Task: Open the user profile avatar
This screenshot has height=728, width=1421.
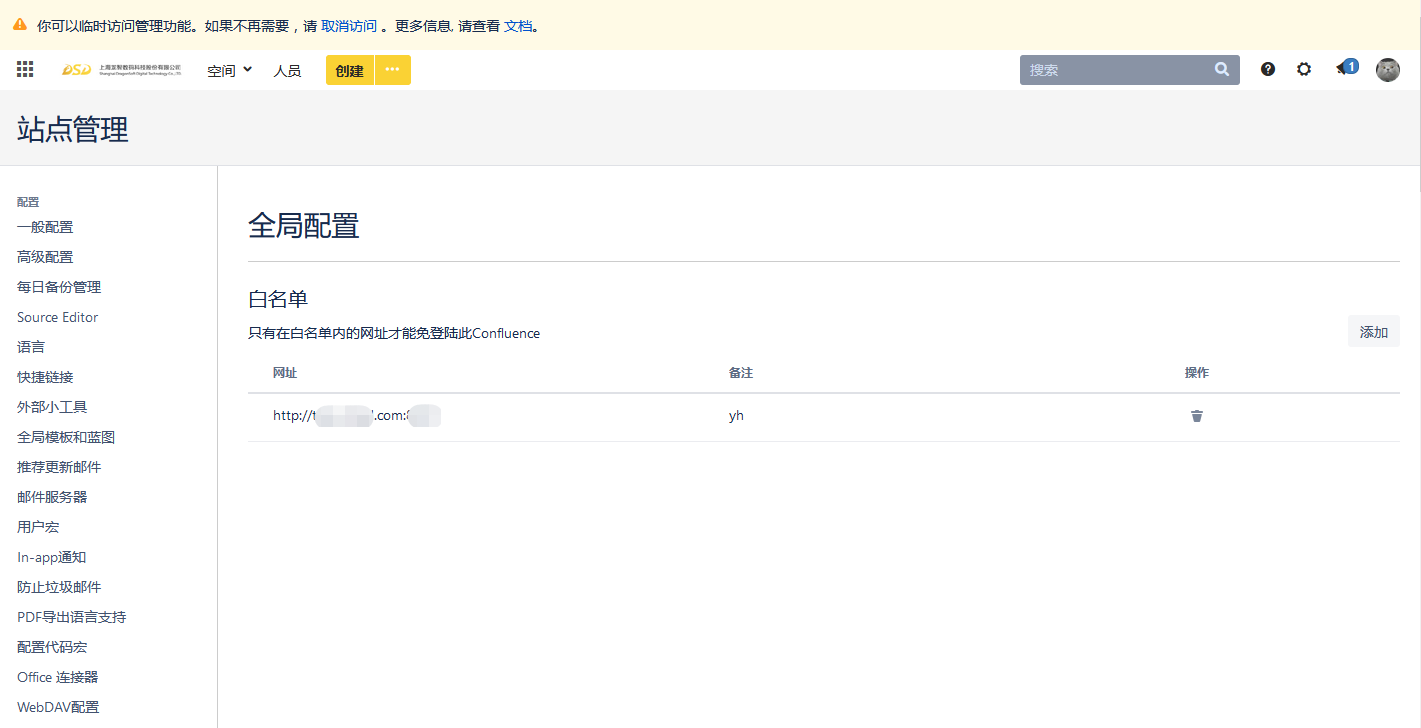Action: click(x=1388, y=70)
